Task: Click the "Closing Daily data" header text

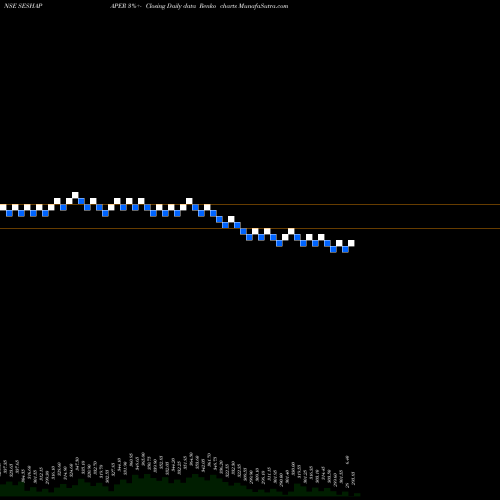Action: [x=171, y=6]
